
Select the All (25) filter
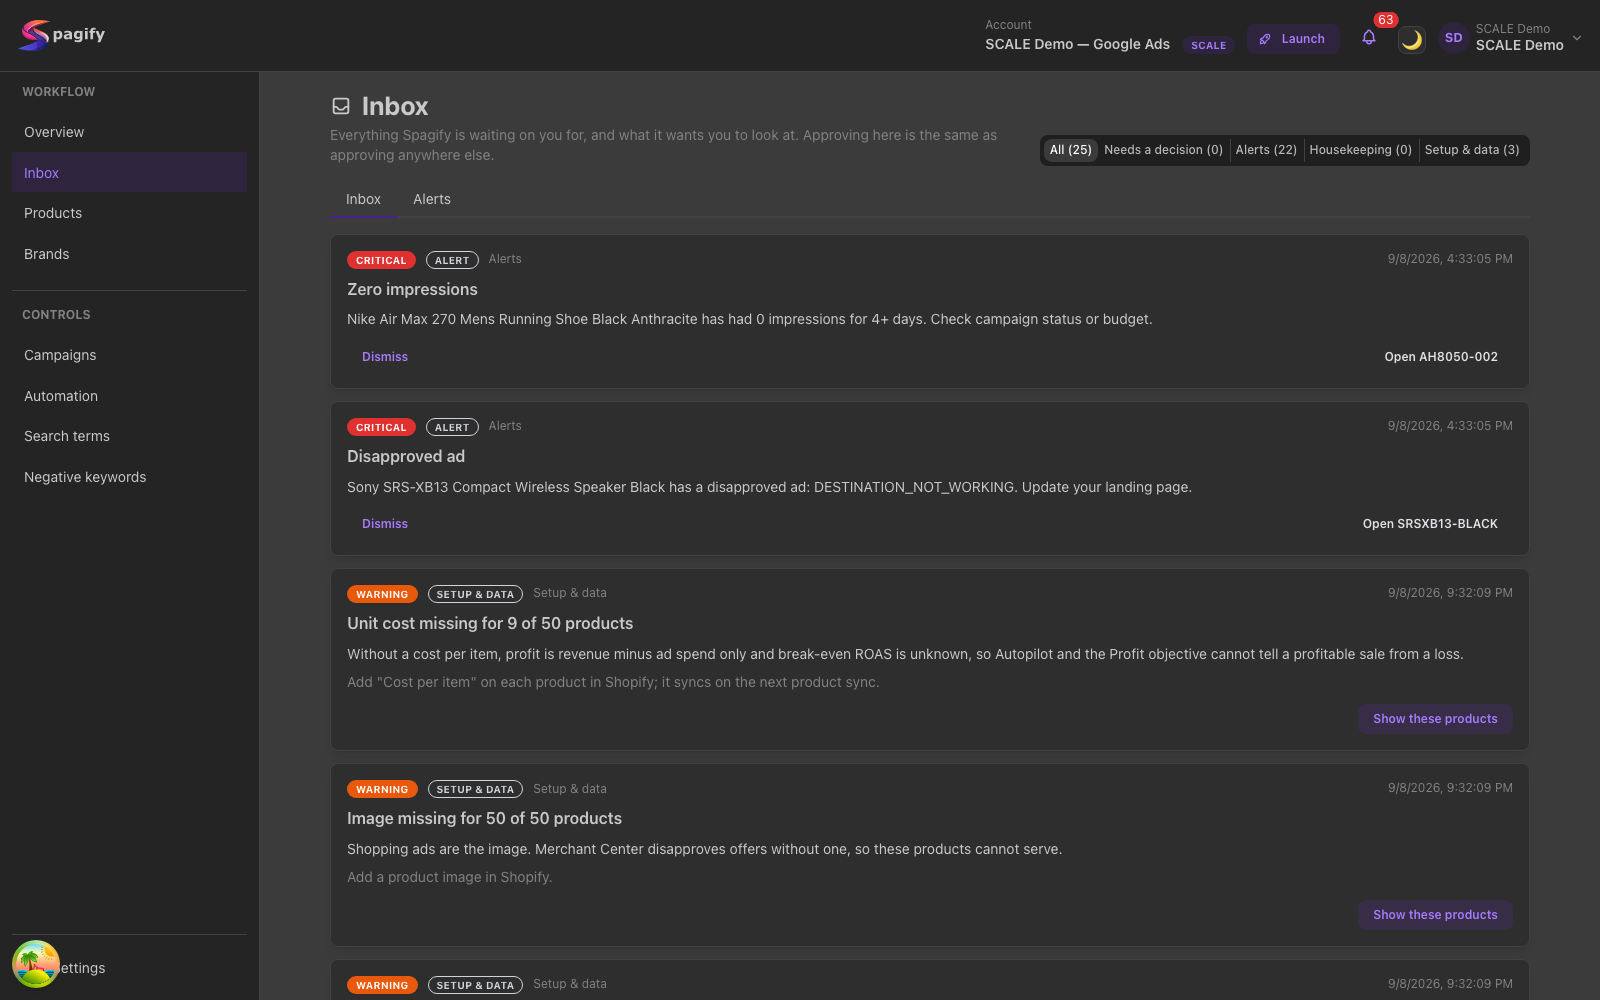[1070, 150]
